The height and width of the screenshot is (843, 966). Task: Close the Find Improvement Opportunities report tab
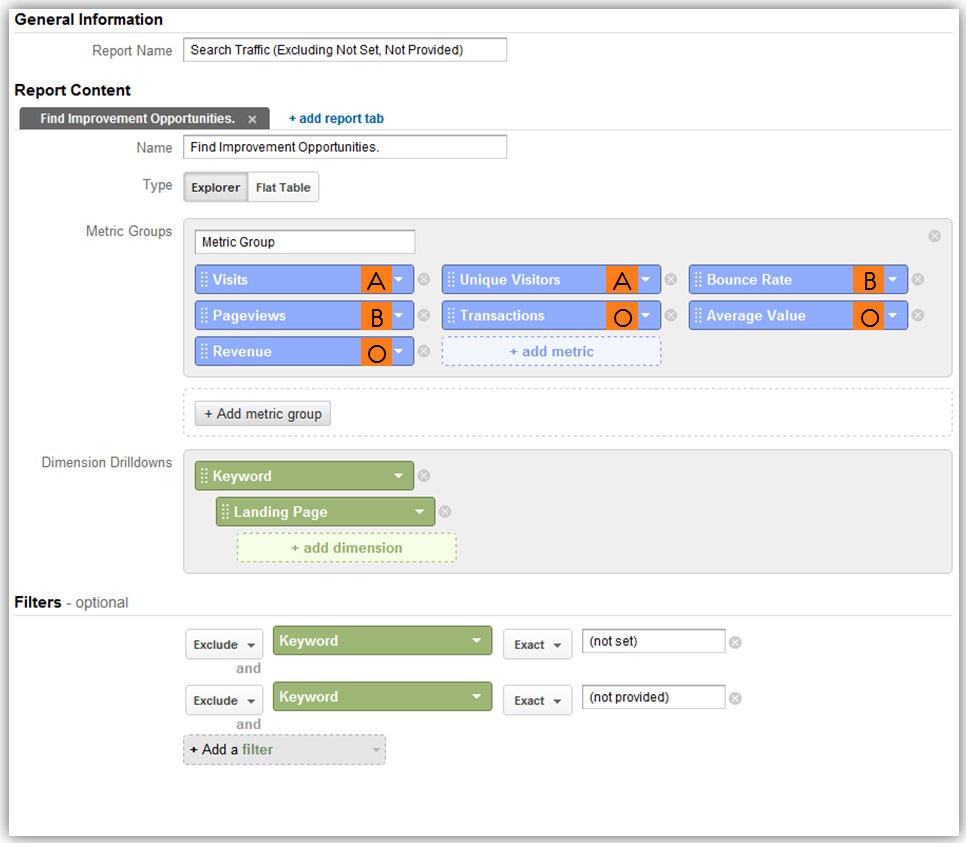pos(253,118)
